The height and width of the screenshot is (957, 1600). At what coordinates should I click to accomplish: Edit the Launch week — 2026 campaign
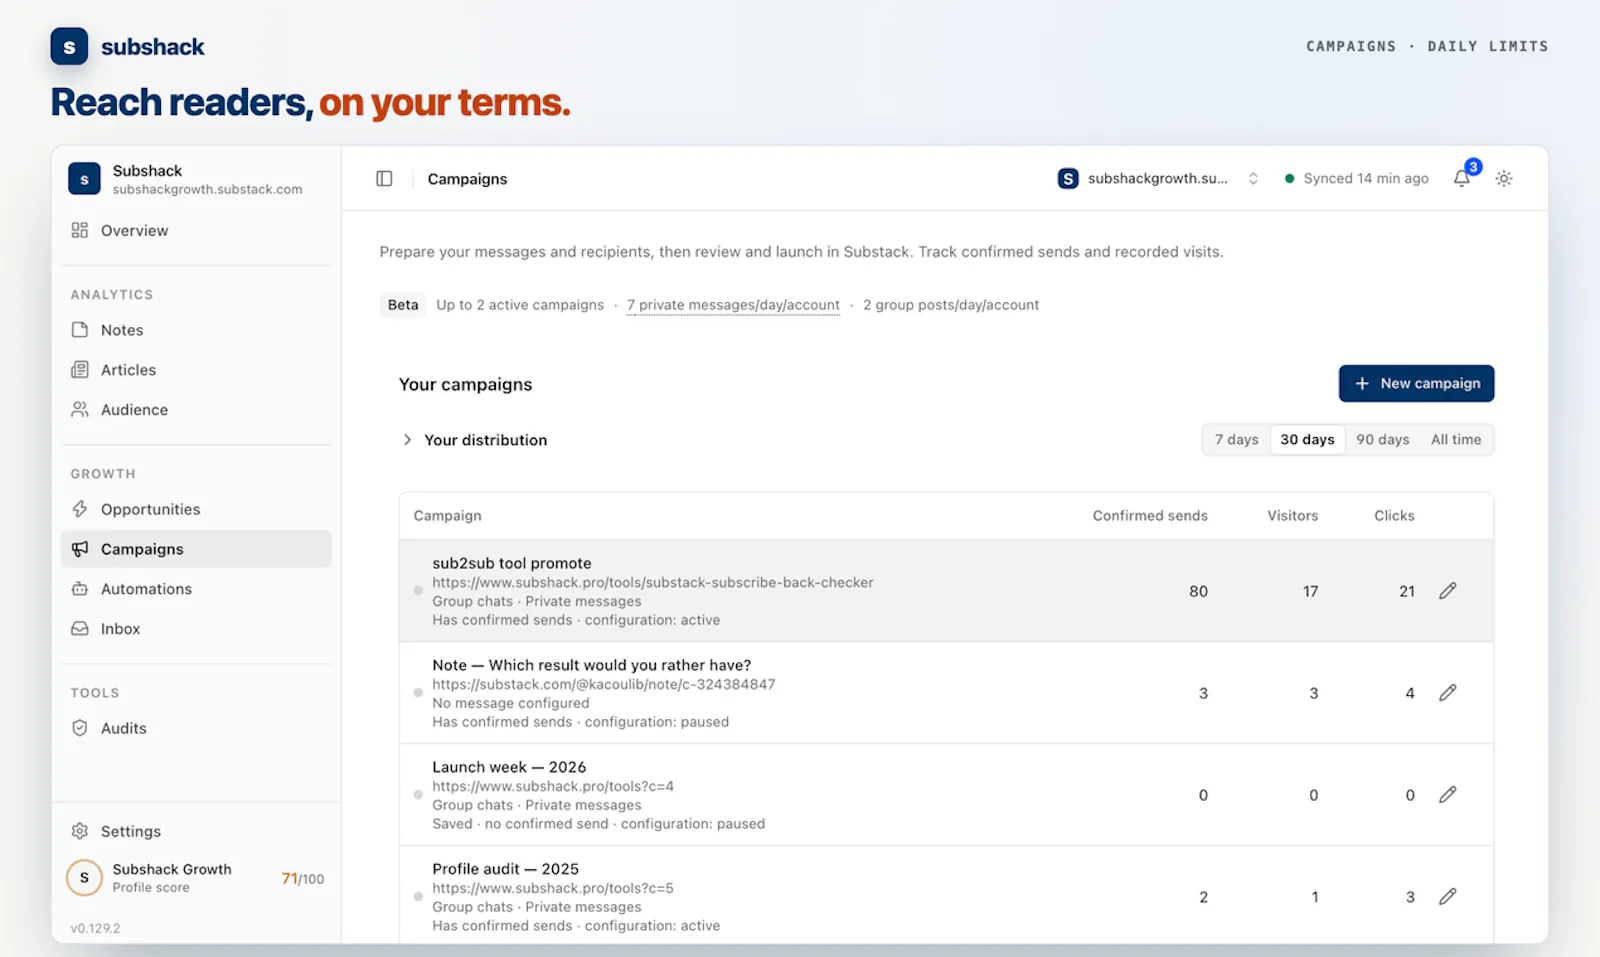point(1447,795)
